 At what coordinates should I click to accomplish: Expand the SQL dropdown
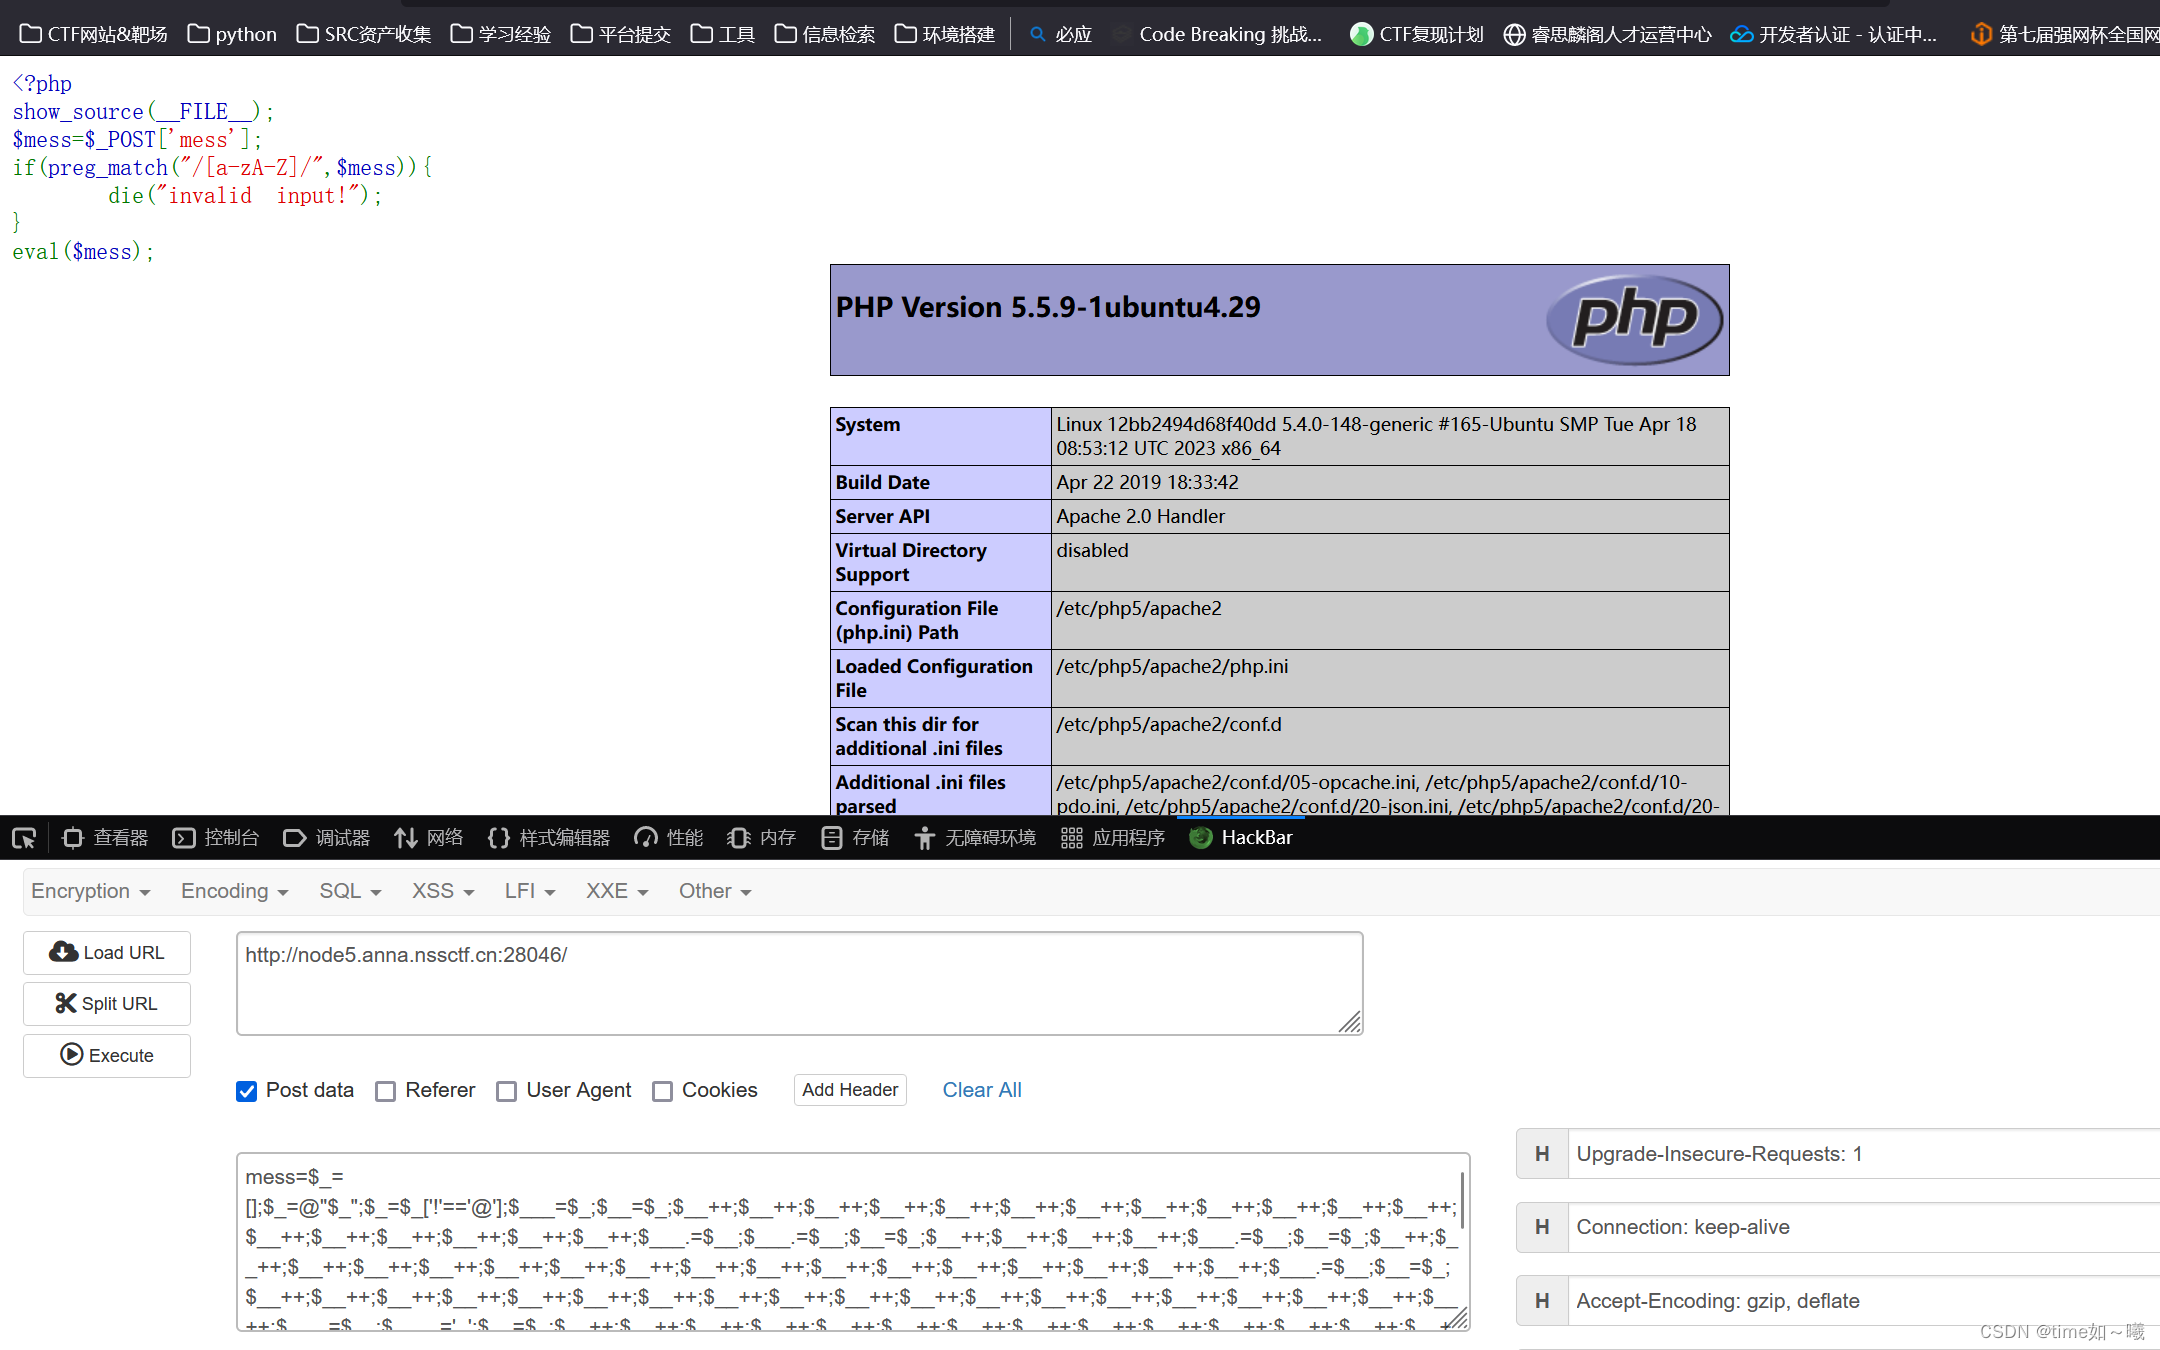coord(350,891)
